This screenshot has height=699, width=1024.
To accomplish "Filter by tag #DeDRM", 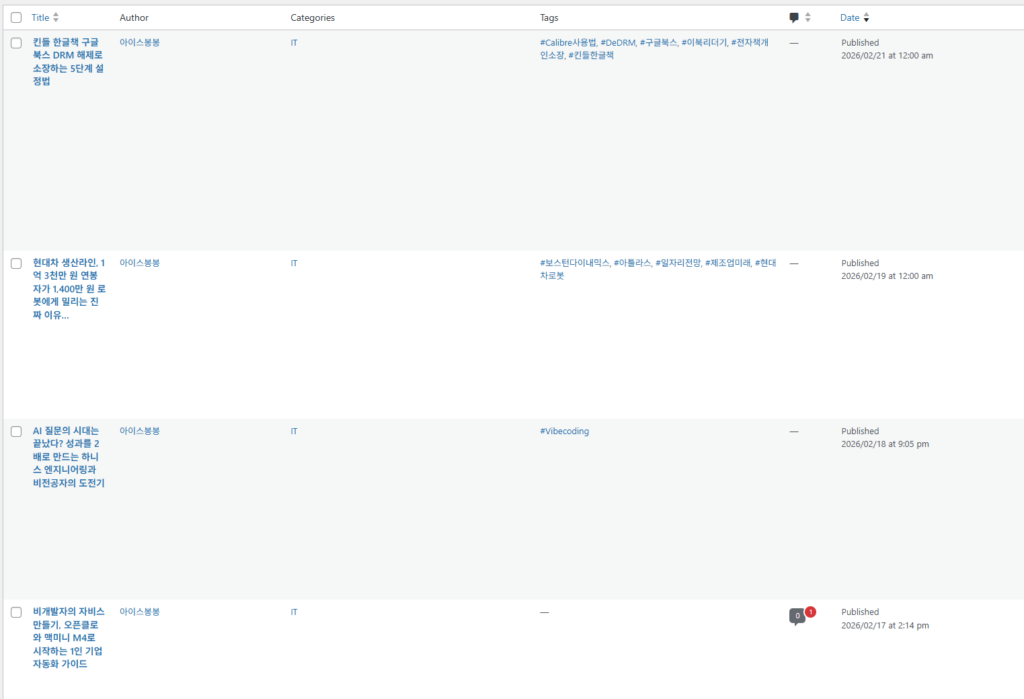I will pos(618,42).
